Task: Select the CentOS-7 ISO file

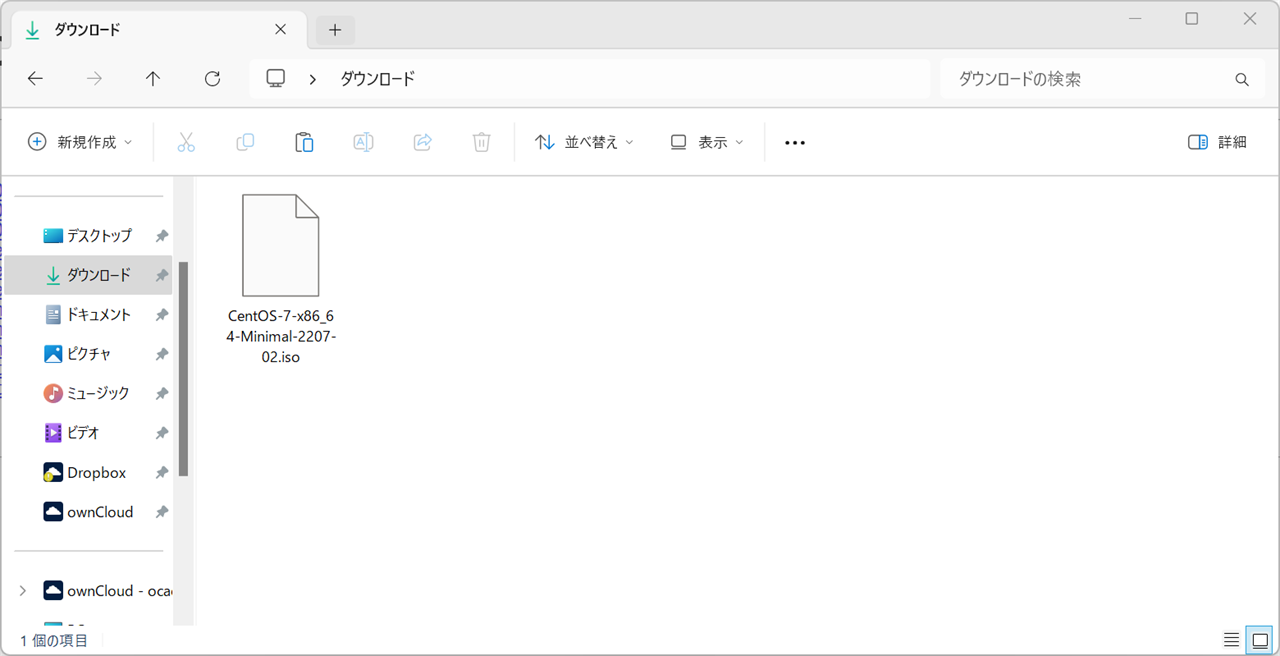Action: tap(280, 245)
